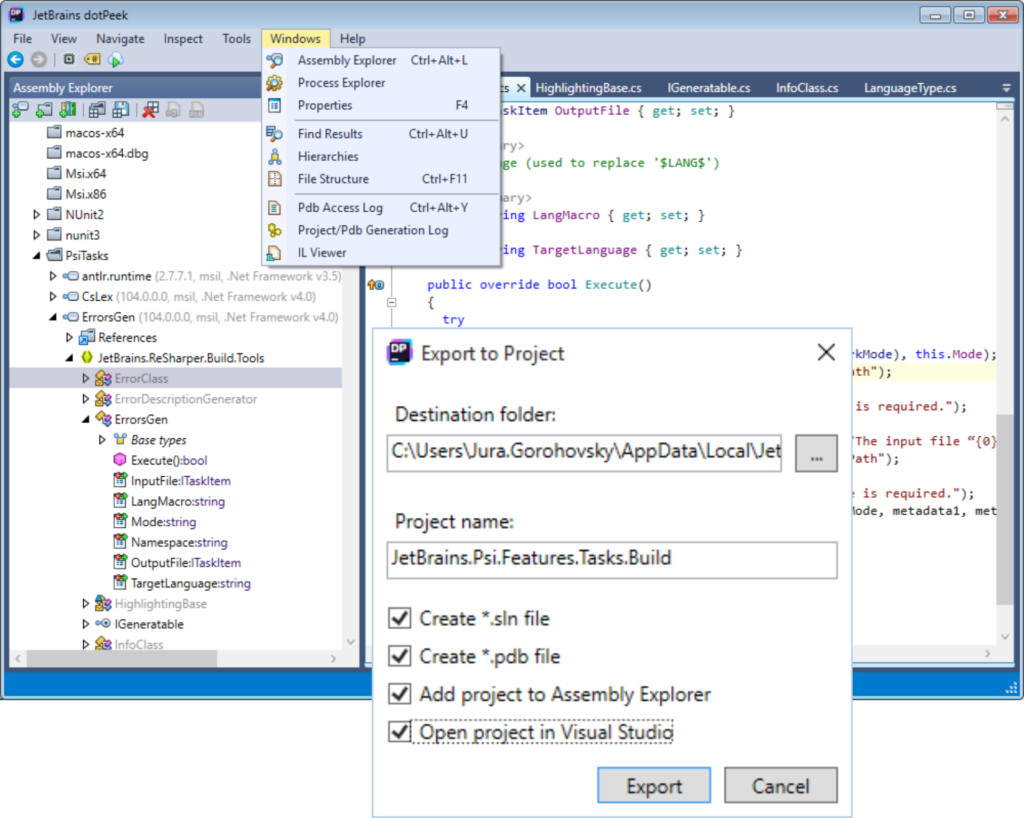
Task: Click the dotPeek logo in the title bar
Action: click(16, 14)
